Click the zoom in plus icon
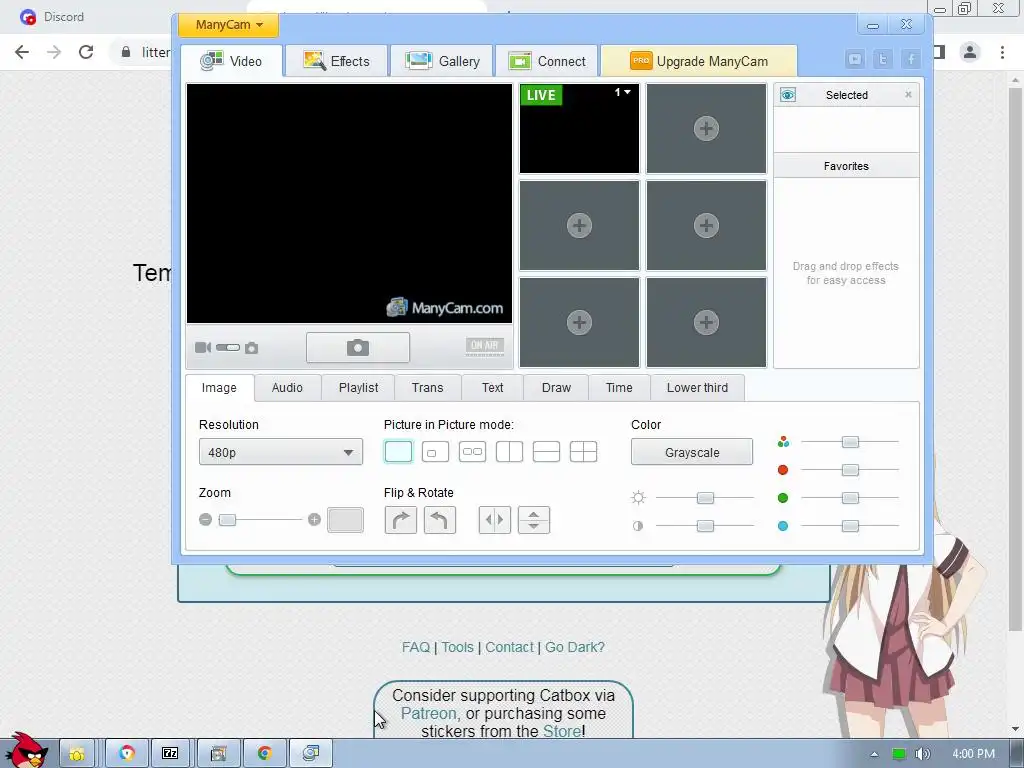Viewport: 1024px width, 768px height. [x=314, y=520]
